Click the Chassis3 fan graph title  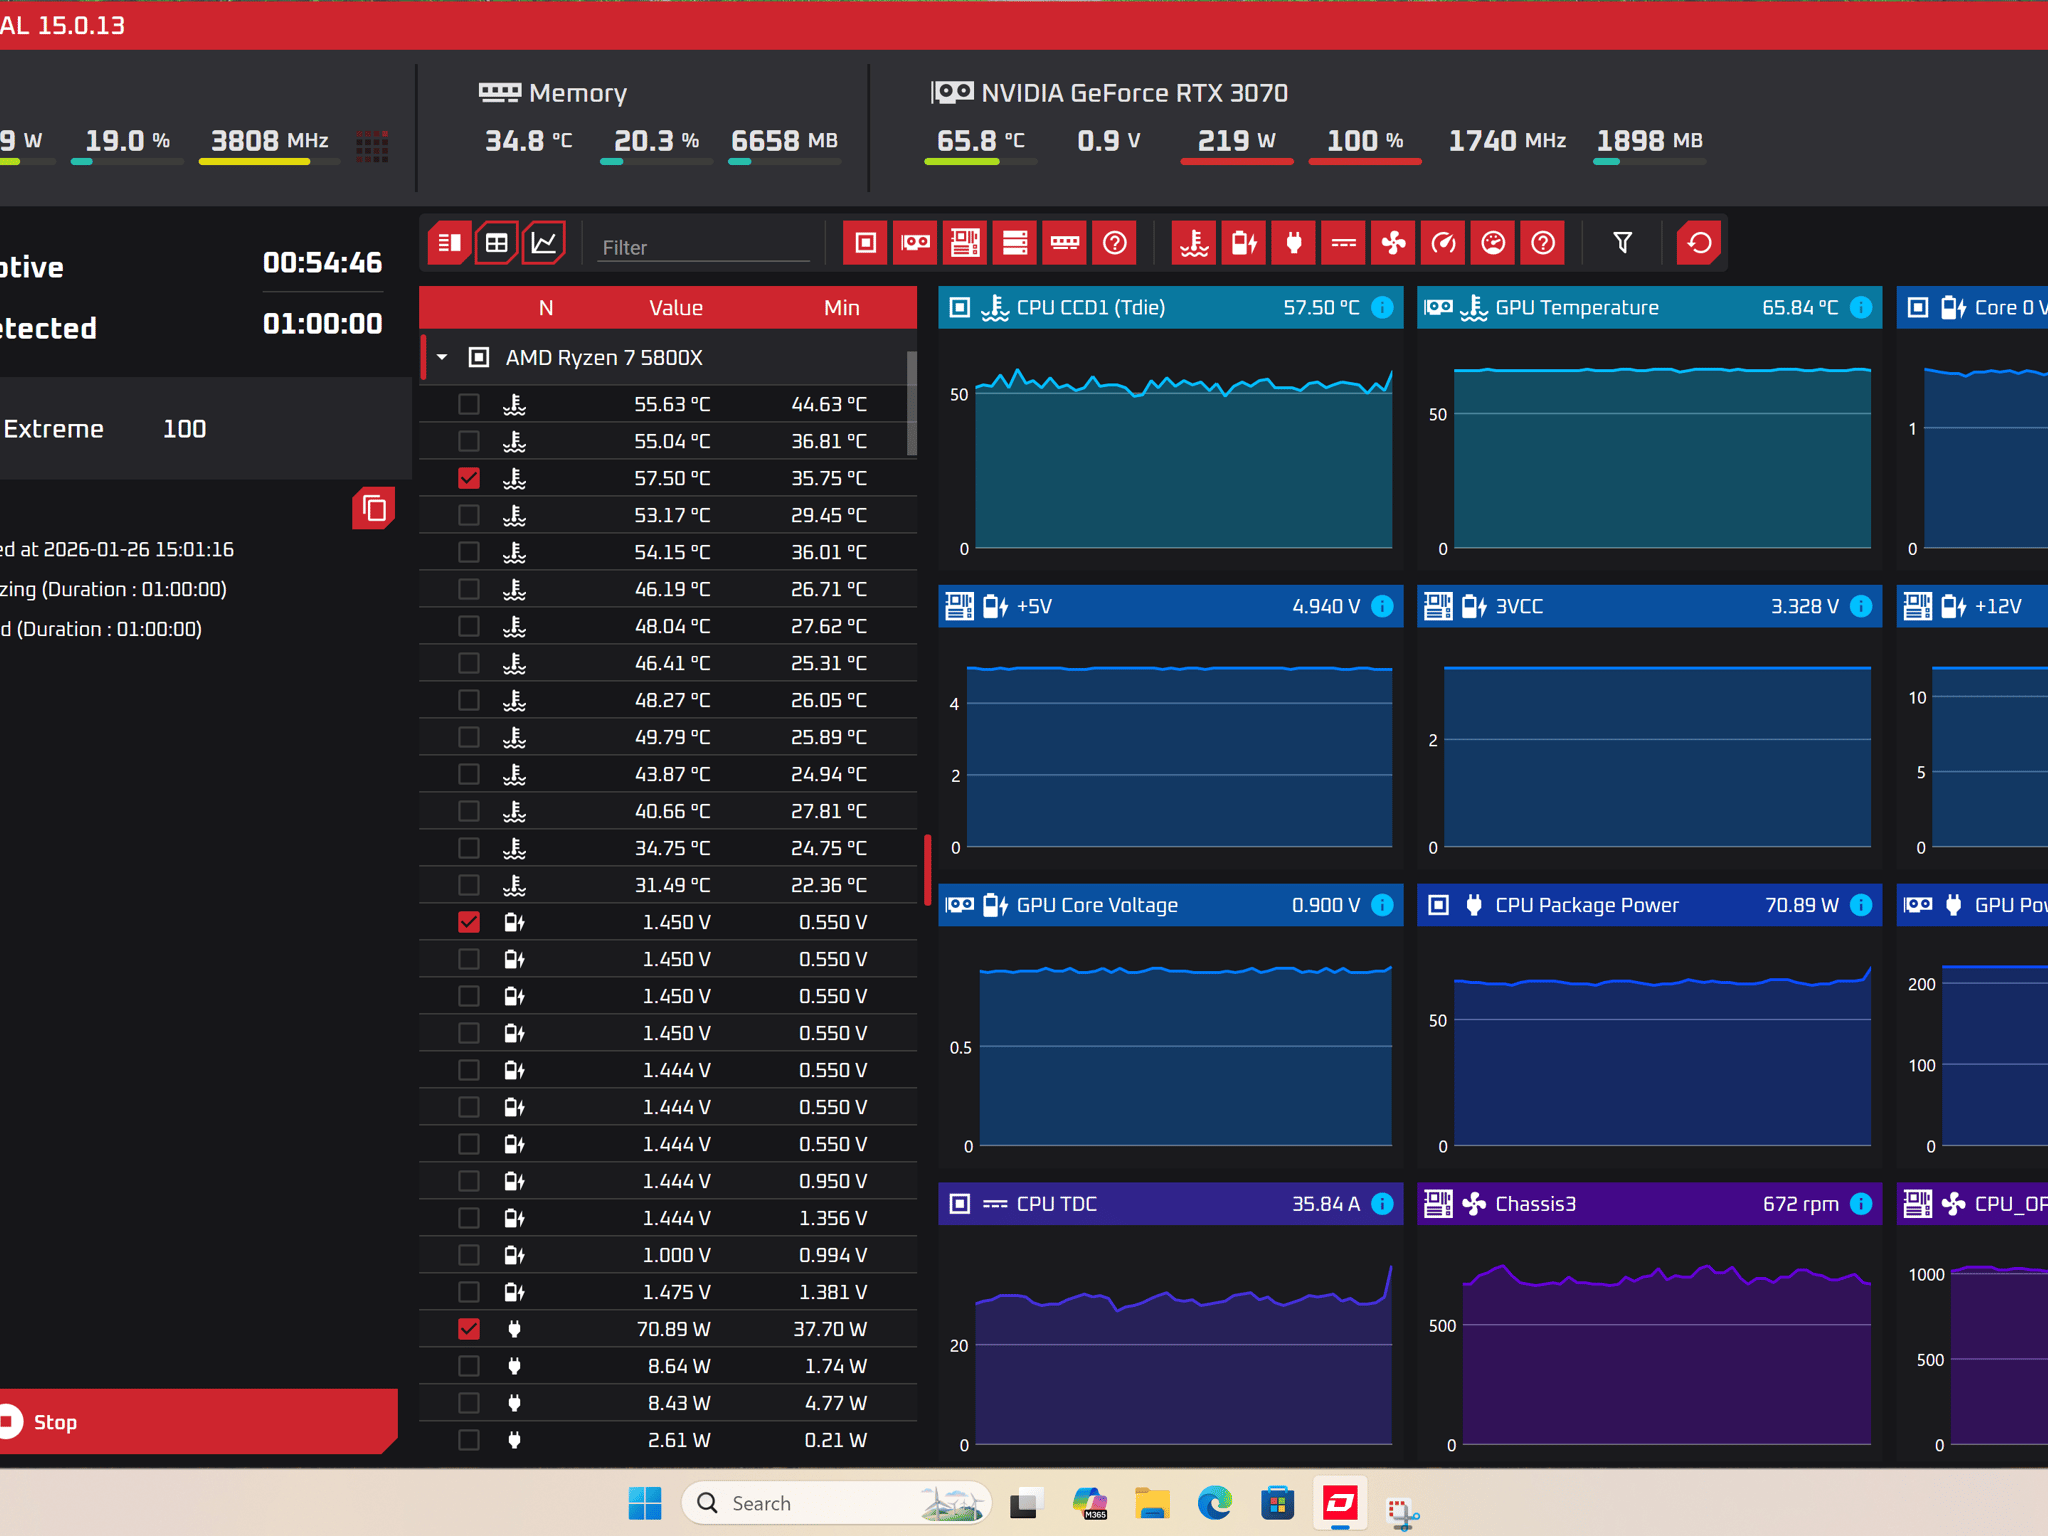[x=1536, y=1204]
